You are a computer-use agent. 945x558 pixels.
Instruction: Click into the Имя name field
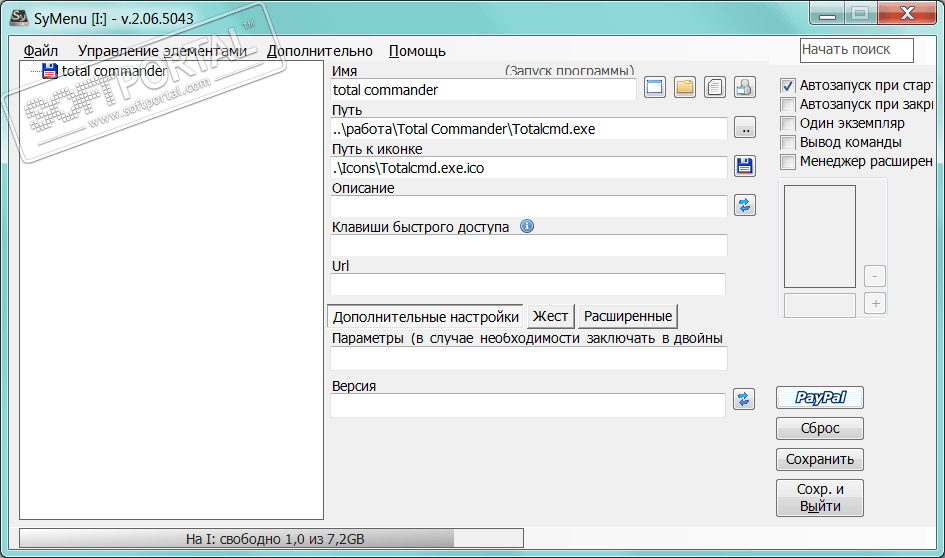483,90
